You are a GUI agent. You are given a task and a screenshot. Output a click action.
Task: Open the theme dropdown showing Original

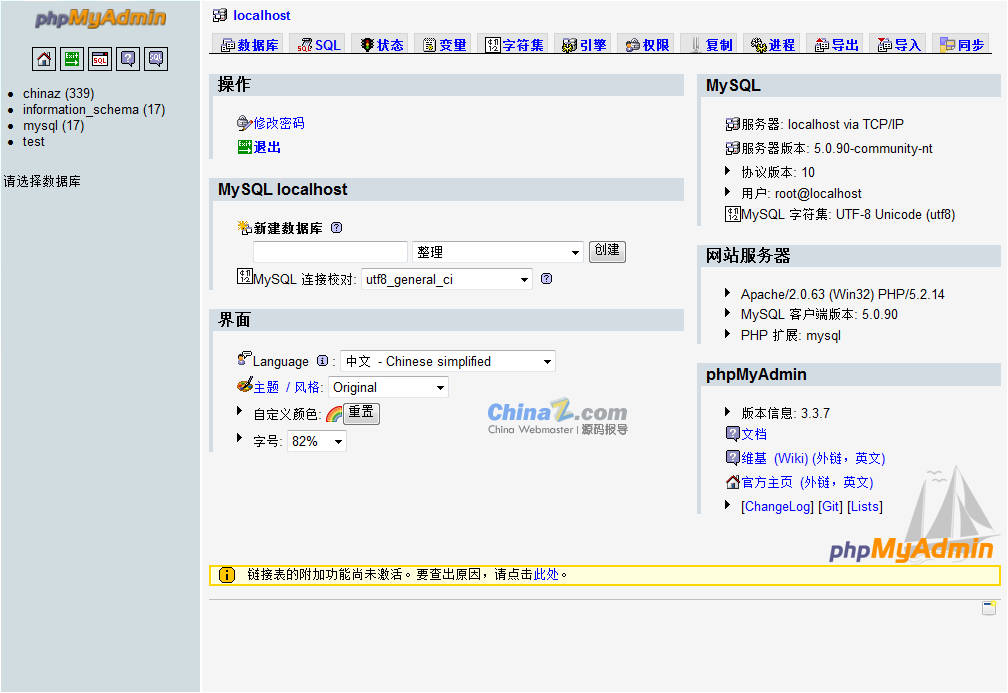[x=388, y=387]
